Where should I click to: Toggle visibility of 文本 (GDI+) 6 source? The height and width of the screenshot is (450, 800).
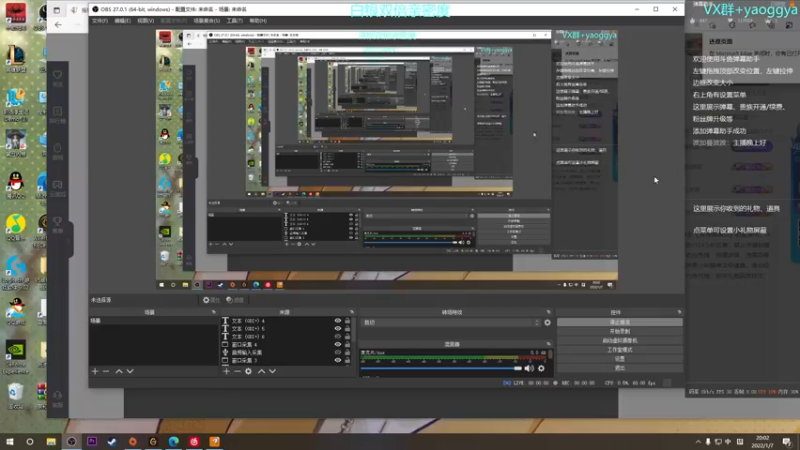[338, 337]
